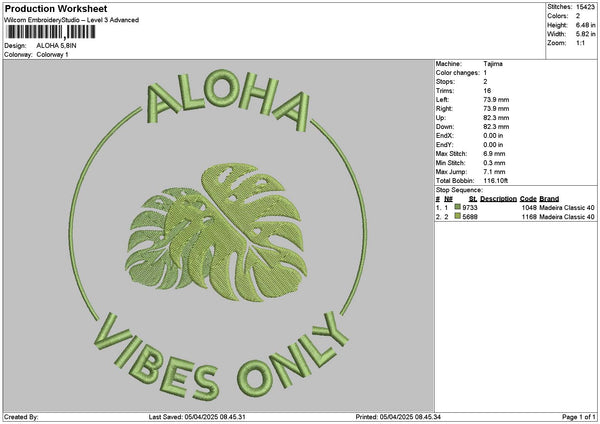
Task: Click the Description column header
Action: tap(498, 198)
